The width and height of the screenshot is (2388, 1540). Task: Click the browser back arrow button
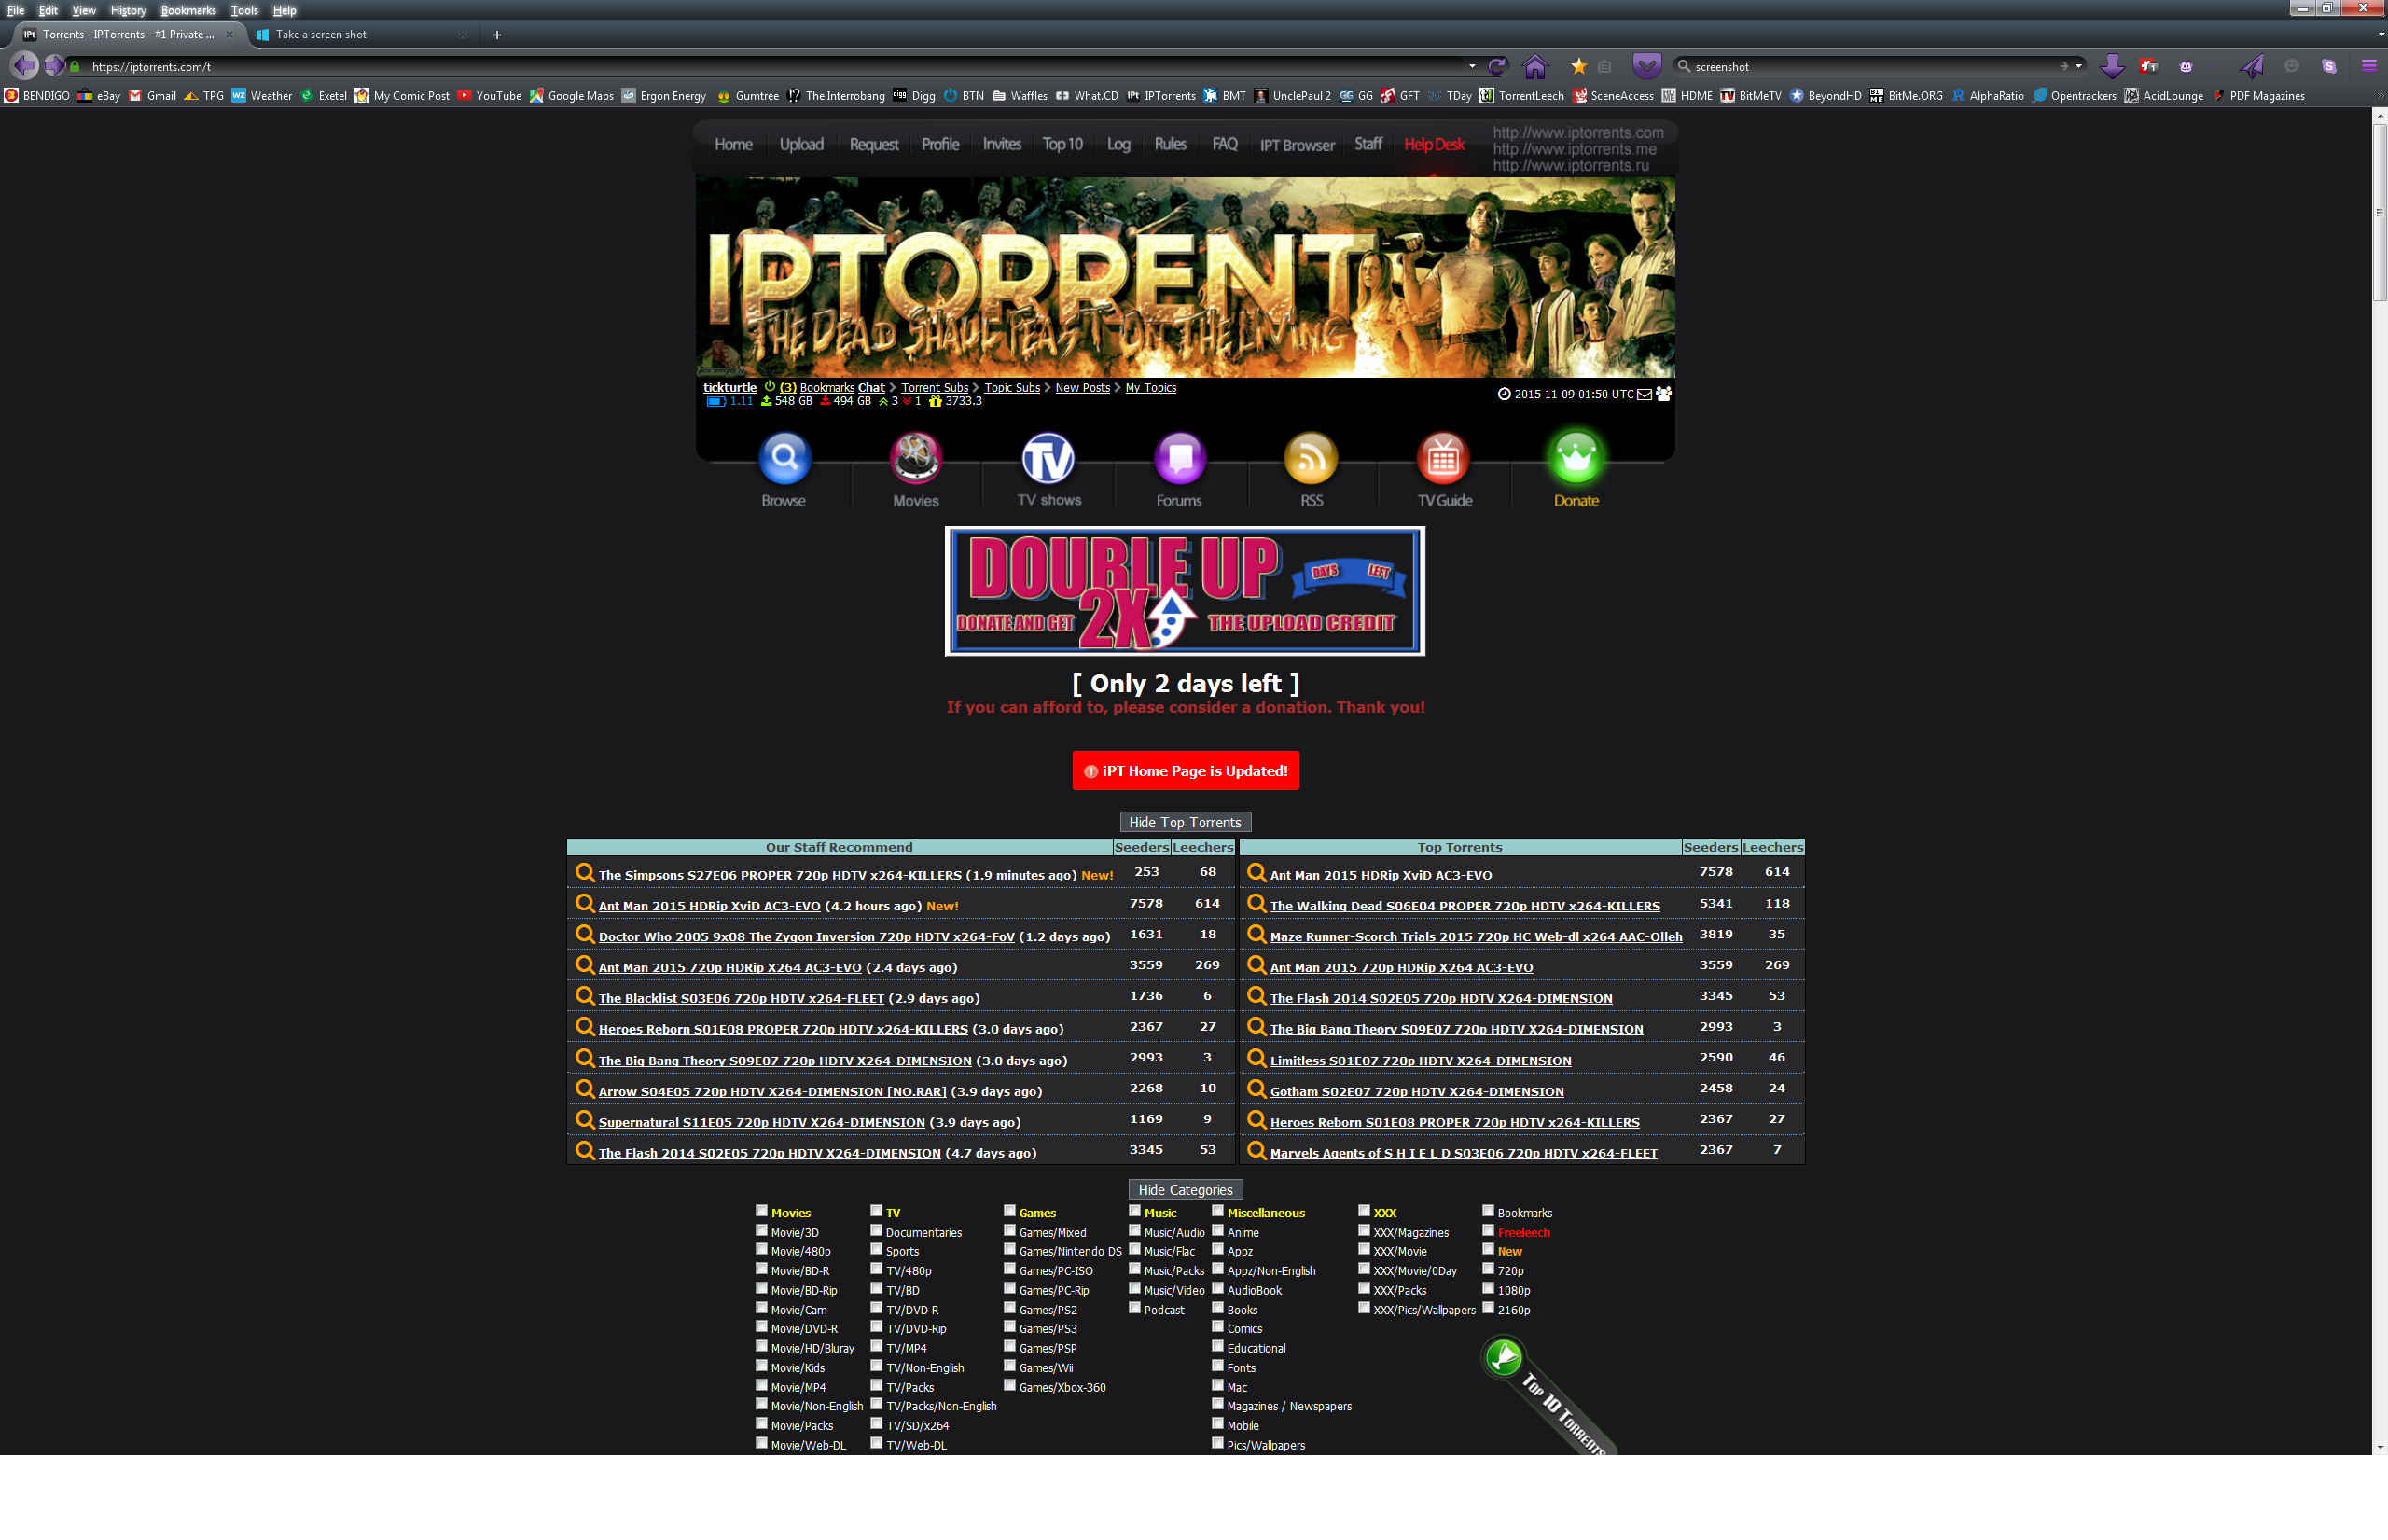pos(24,66)
